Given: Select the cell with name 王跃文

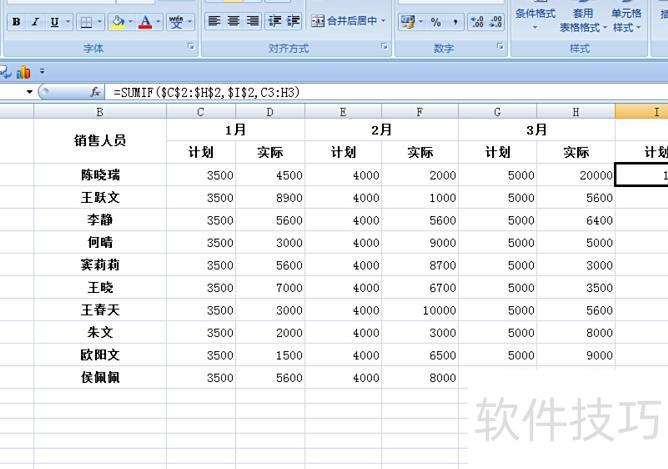Looking at the screenshot, I should (x=100, y=197).
